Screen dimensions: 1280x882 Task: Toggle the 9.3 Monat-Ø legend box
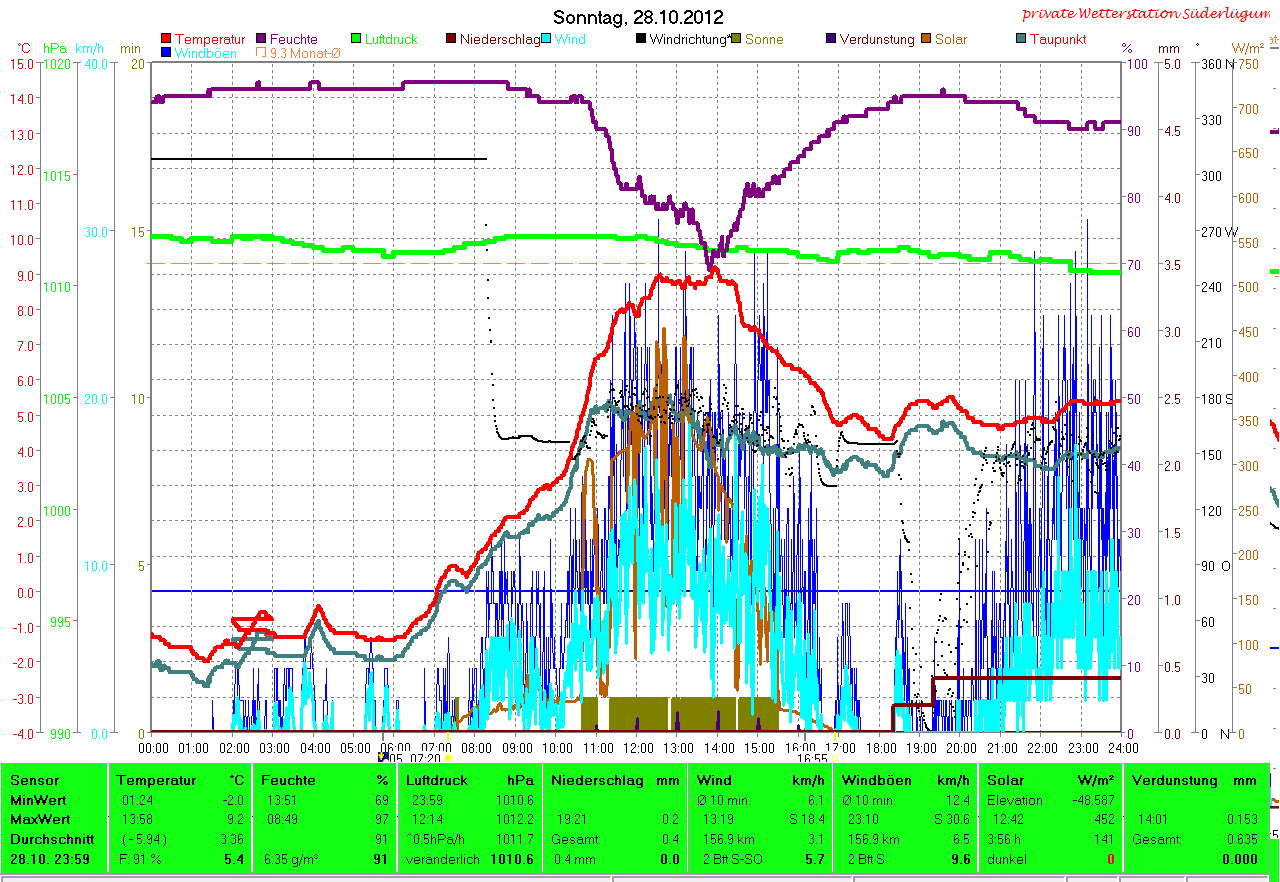262,52
